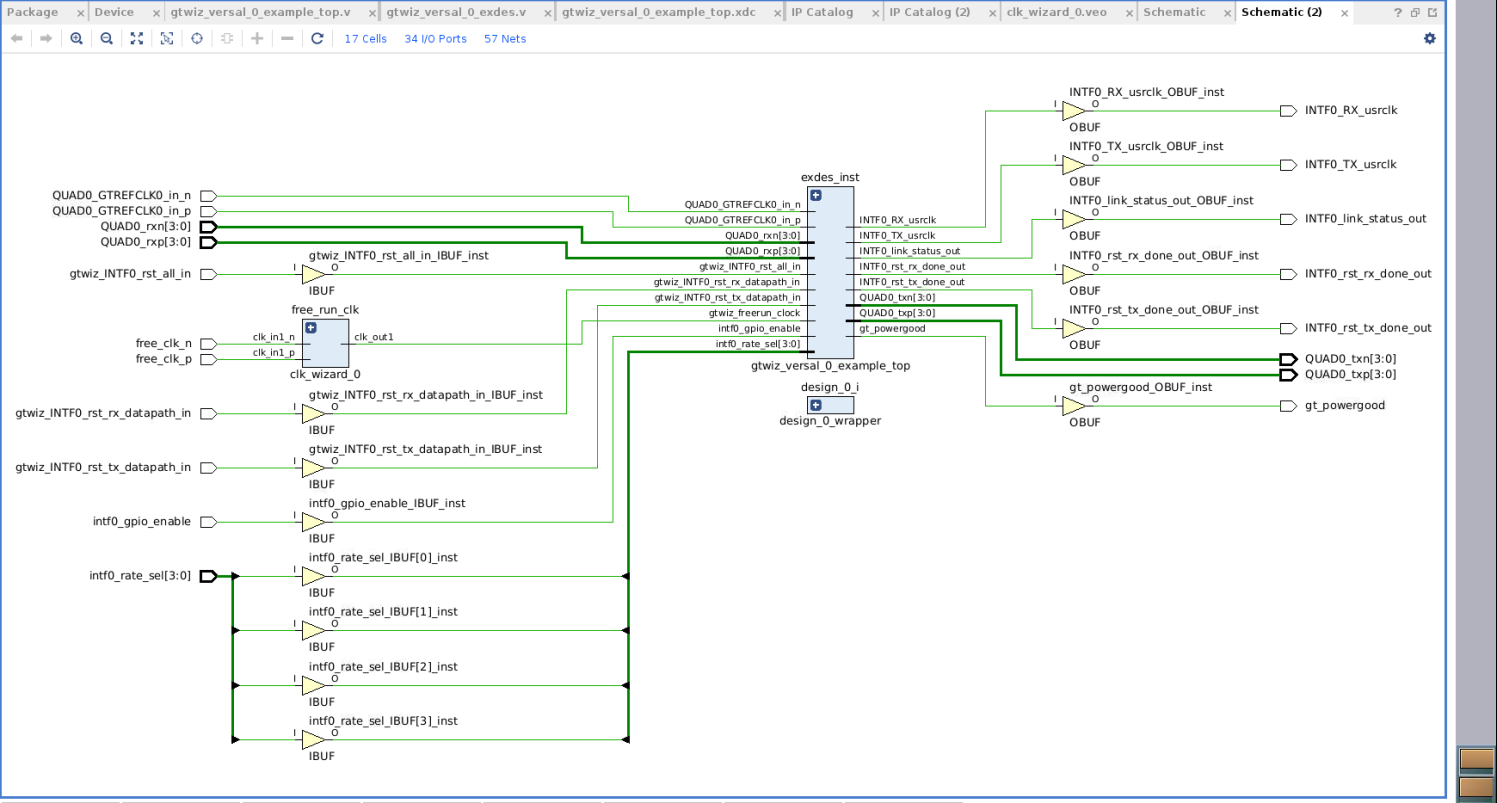Select the intf0_rate_sel[3:0] input port
Image resolution: width=1497 pixels, height=803 pixels.
pos(209,576)
